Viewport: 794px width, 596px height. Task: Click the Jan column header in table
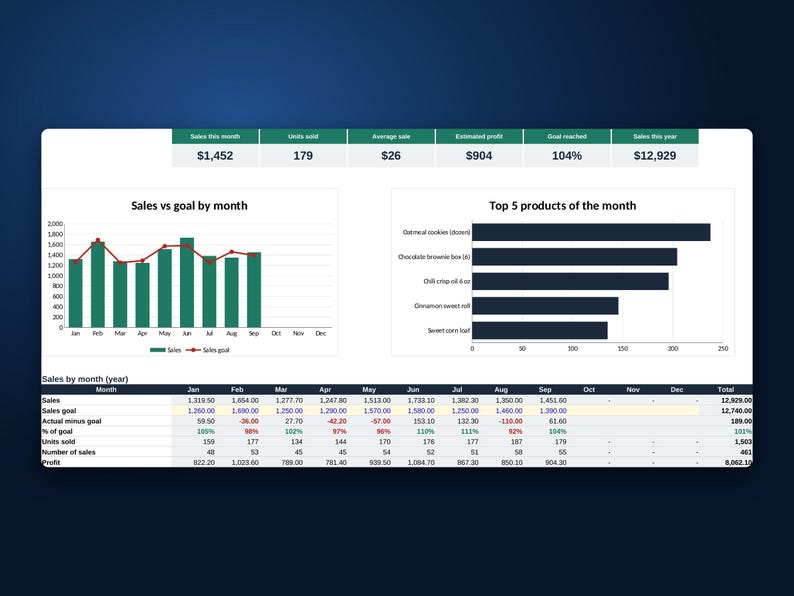click(193, 389)
